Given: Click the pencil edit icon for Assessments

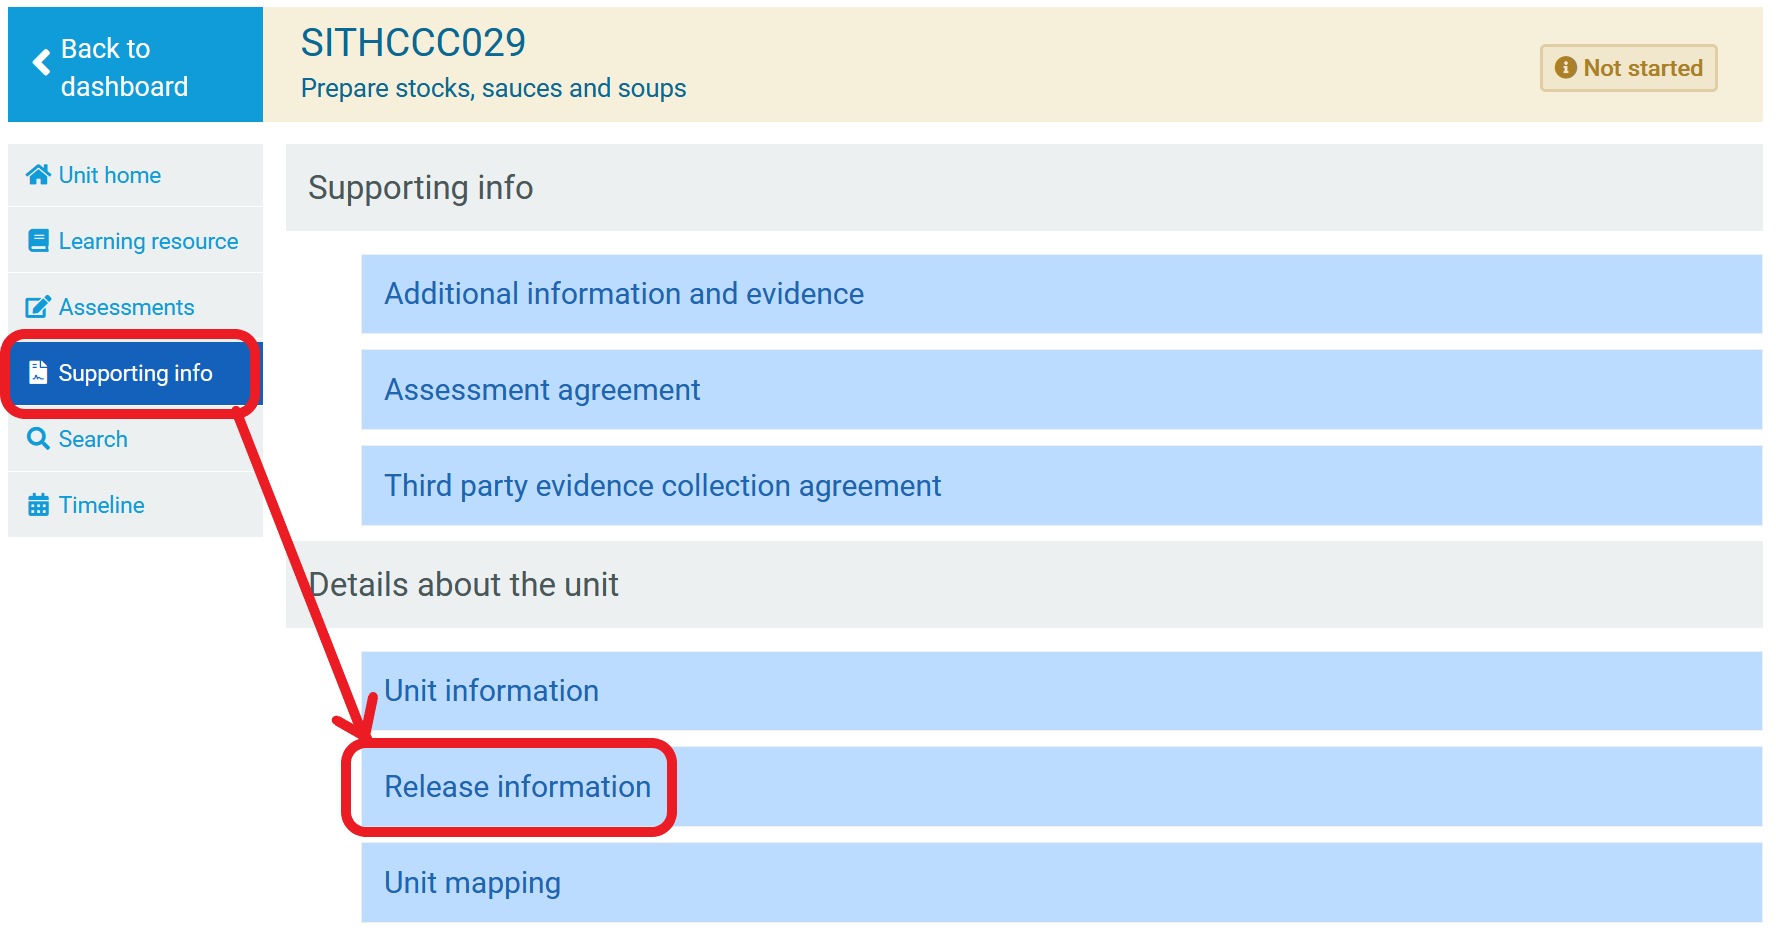Looking at the screenshot, I should point(38,307).
